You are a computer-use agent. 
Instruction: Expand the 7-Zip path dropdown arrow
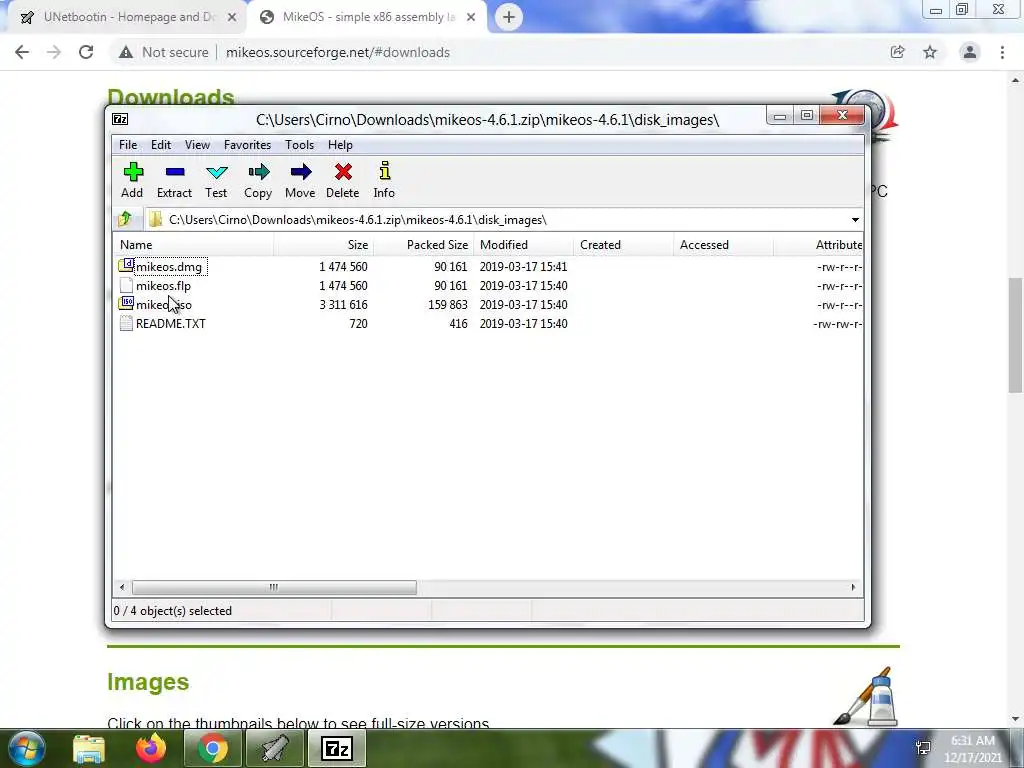pyautogui.click(x=855, y=219)
